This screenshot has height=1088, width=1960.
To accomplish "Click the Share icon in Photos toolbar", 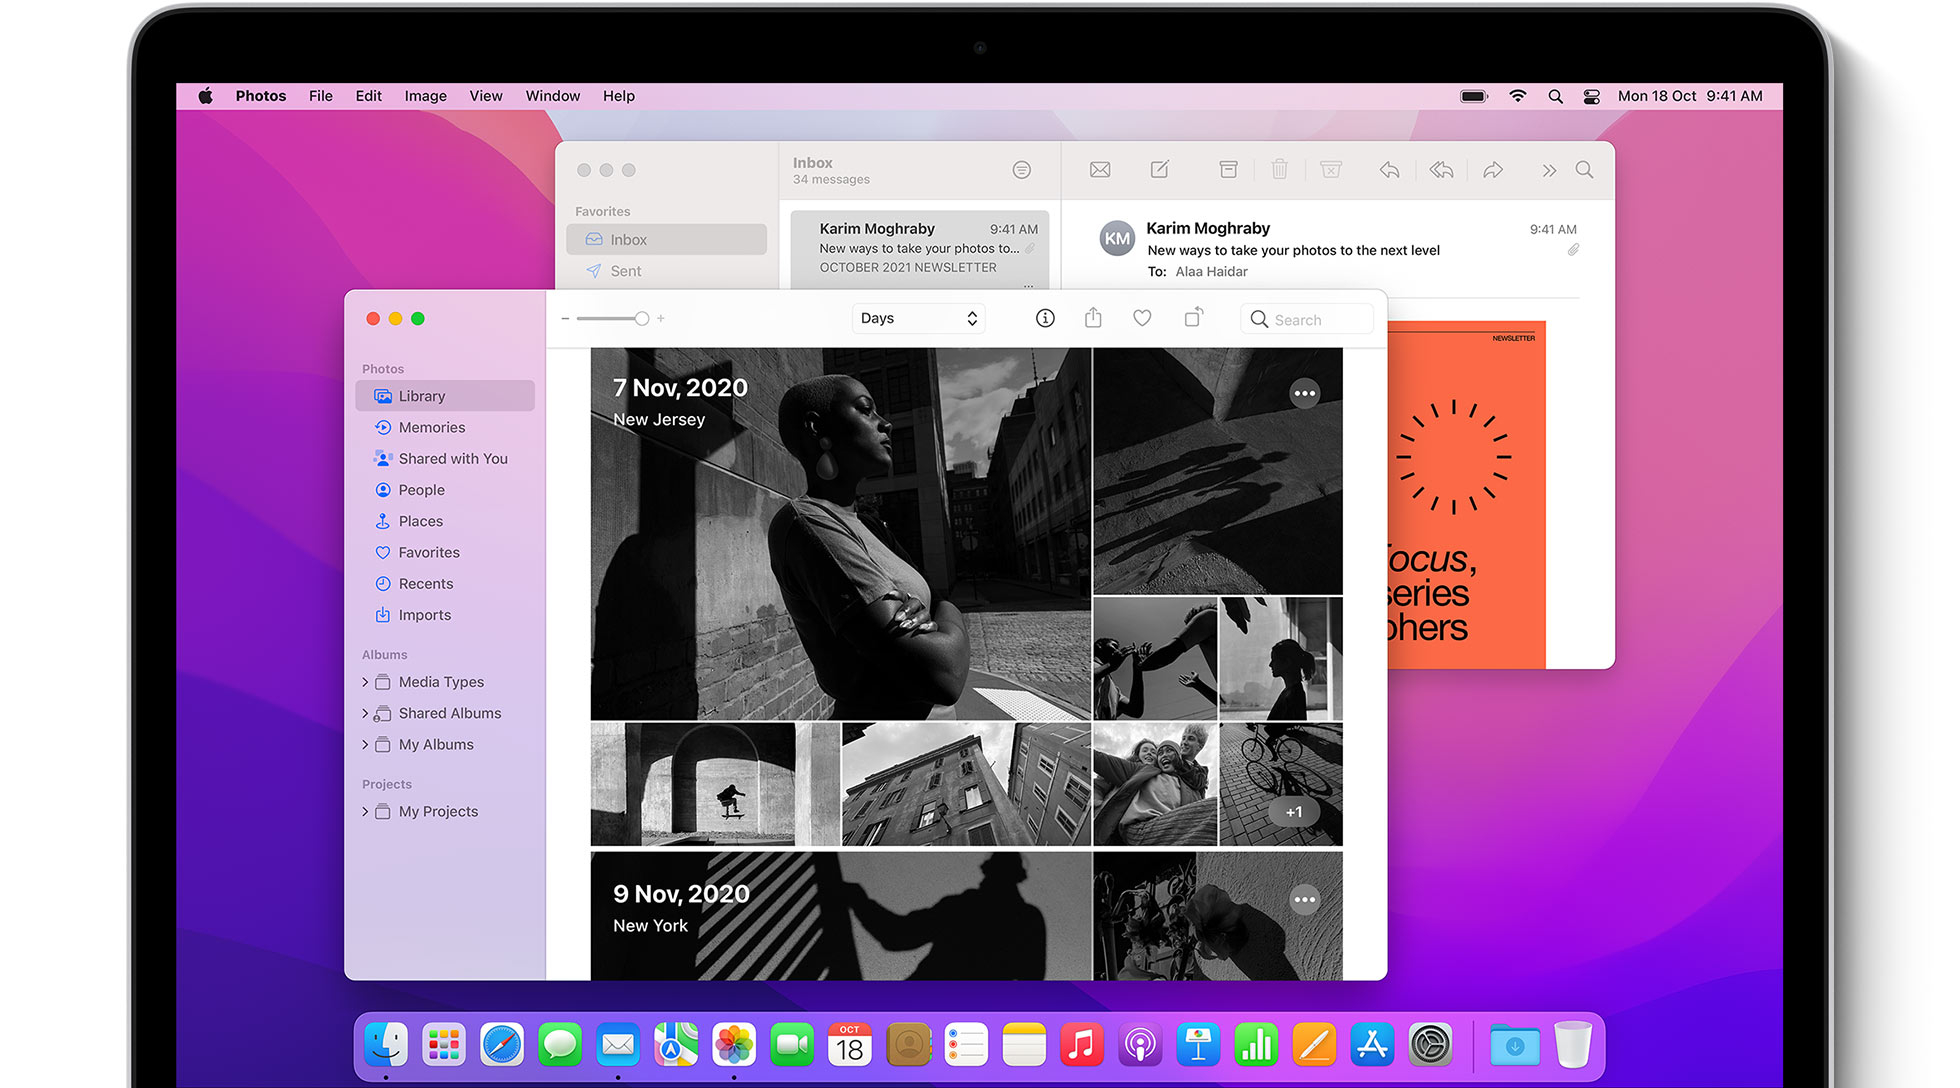I will coord(1093,318).
